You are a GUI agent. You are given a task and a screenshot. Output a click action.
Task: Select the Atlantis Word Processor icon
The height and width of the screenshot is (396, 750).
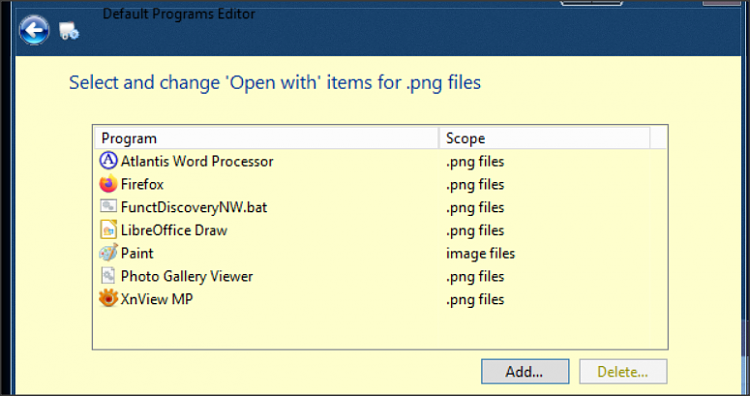click(109, 161)
